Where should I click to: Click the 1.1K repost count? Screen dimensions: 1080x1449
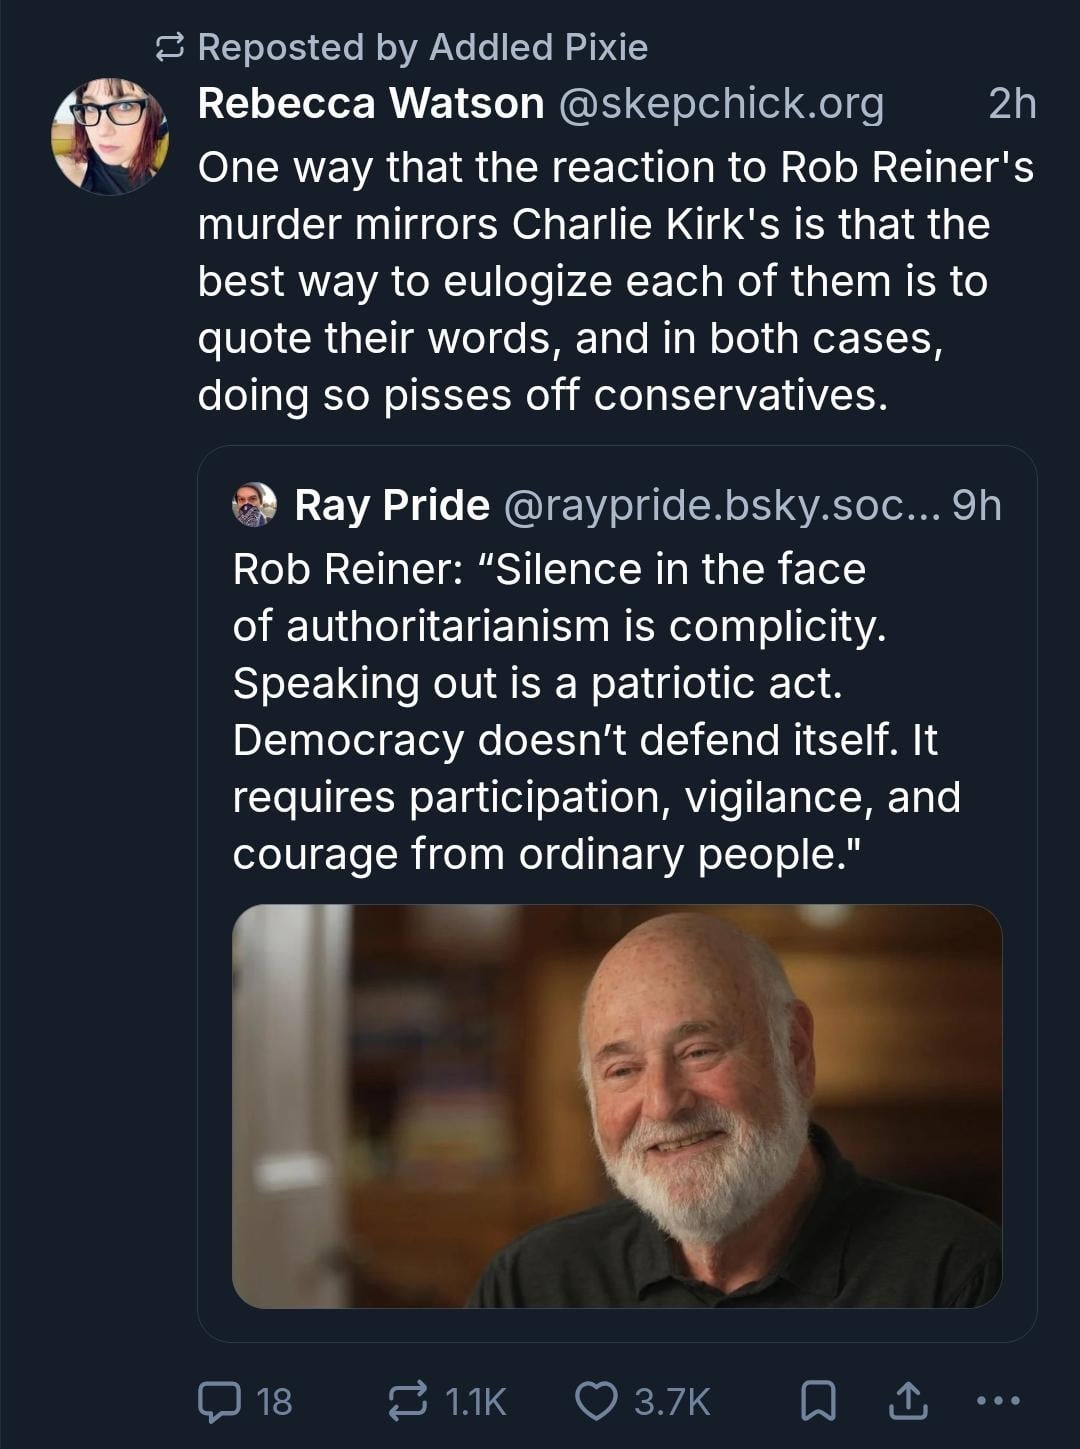pyautogui.click(x=475, y=1401)
